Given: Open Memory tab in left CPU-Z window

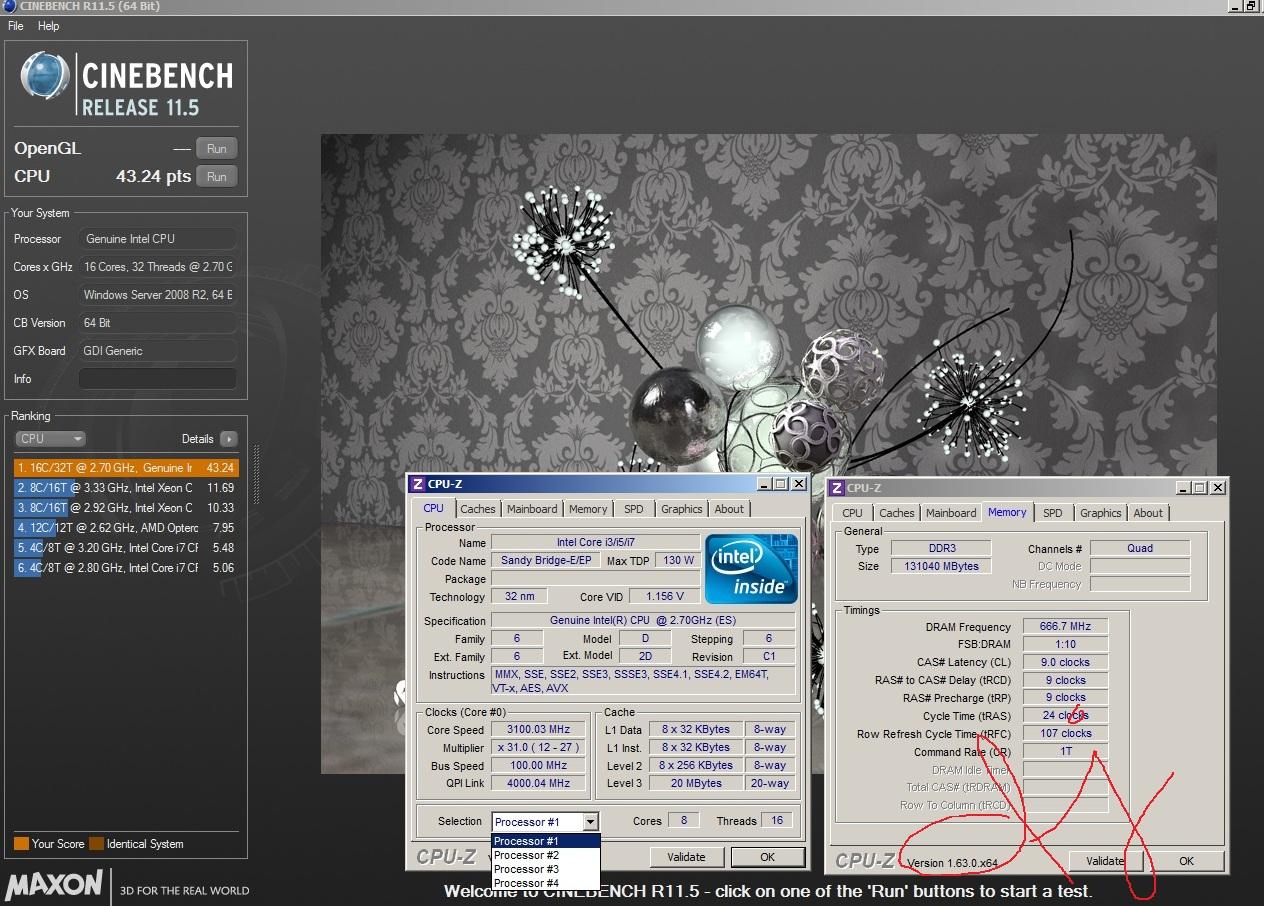Looking at the screenshot, I should pos(588,509).
